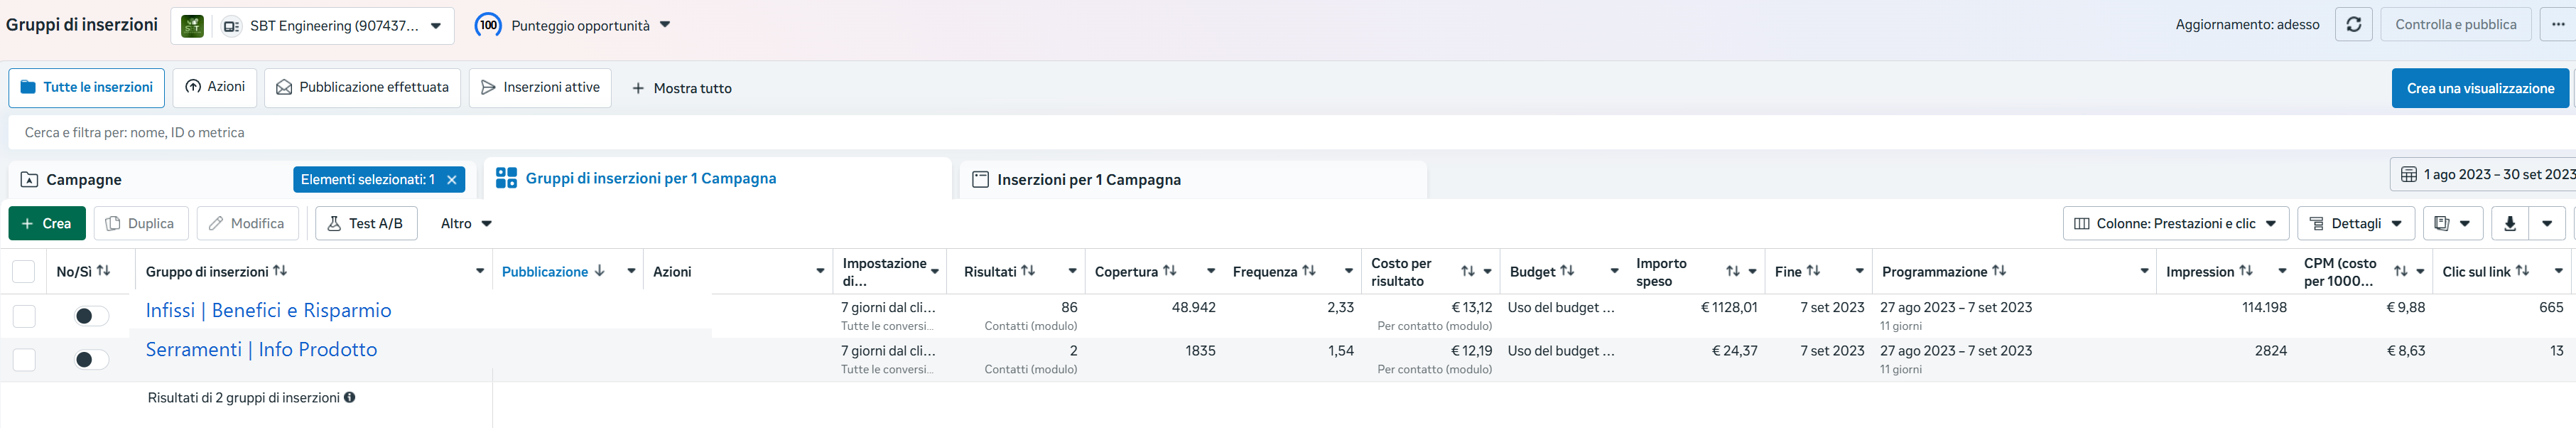Image resolution: width=2576 pixels, height=428 pixels.
Task: Open the Serramenti | Info Prodotto link
Action: [x=261, y=349]
